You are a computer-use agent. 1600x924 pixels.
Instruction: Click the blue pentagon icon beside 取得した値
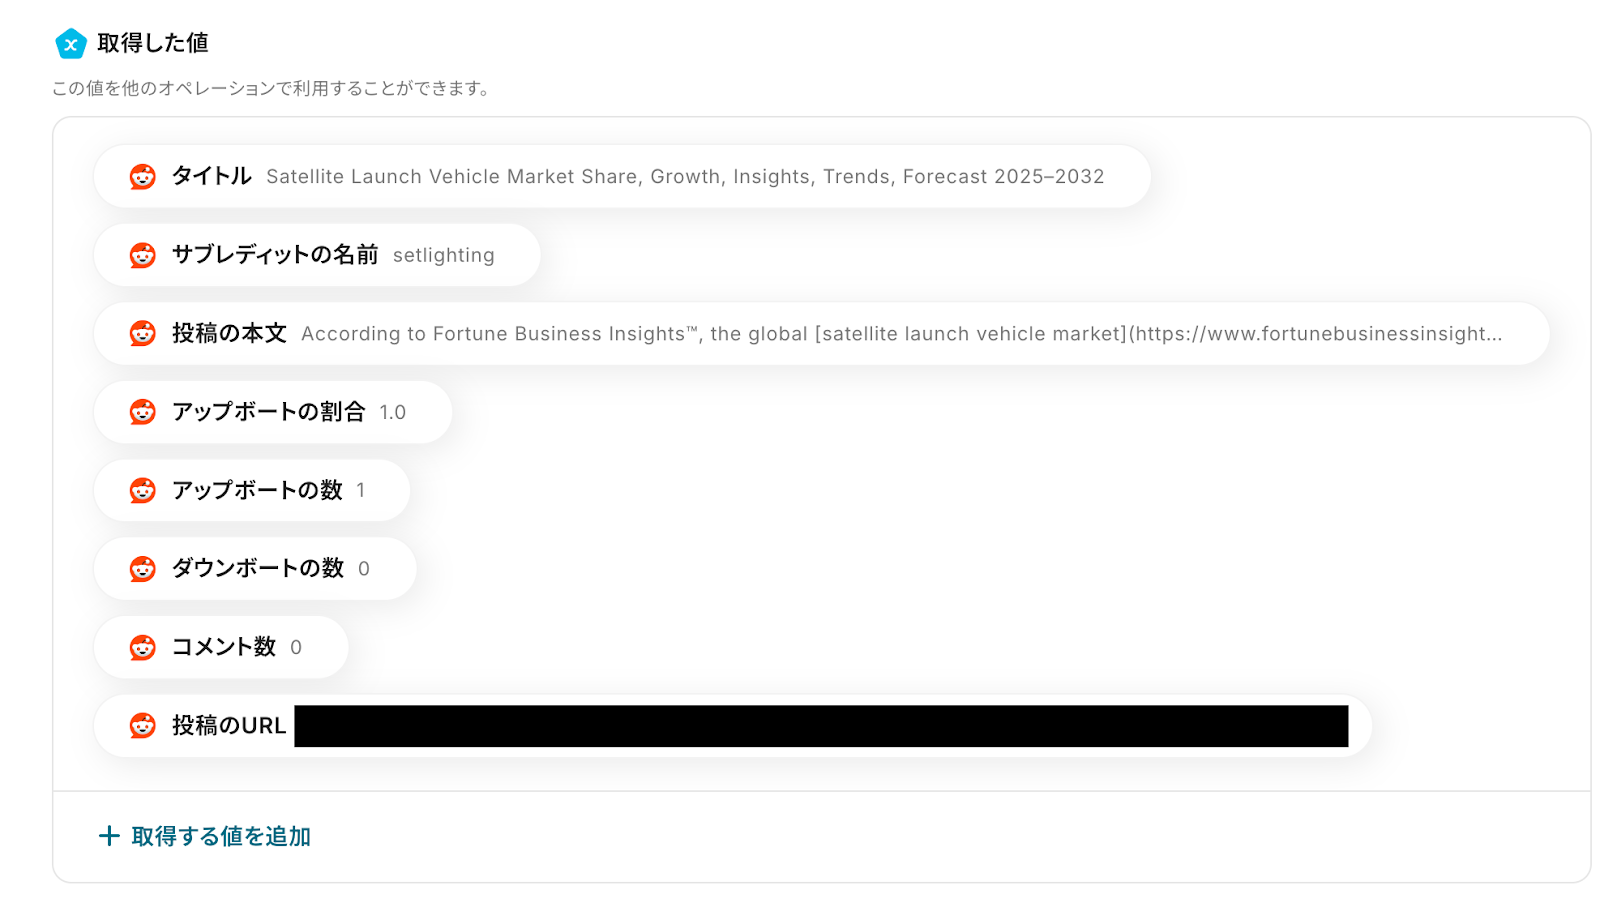71,44
